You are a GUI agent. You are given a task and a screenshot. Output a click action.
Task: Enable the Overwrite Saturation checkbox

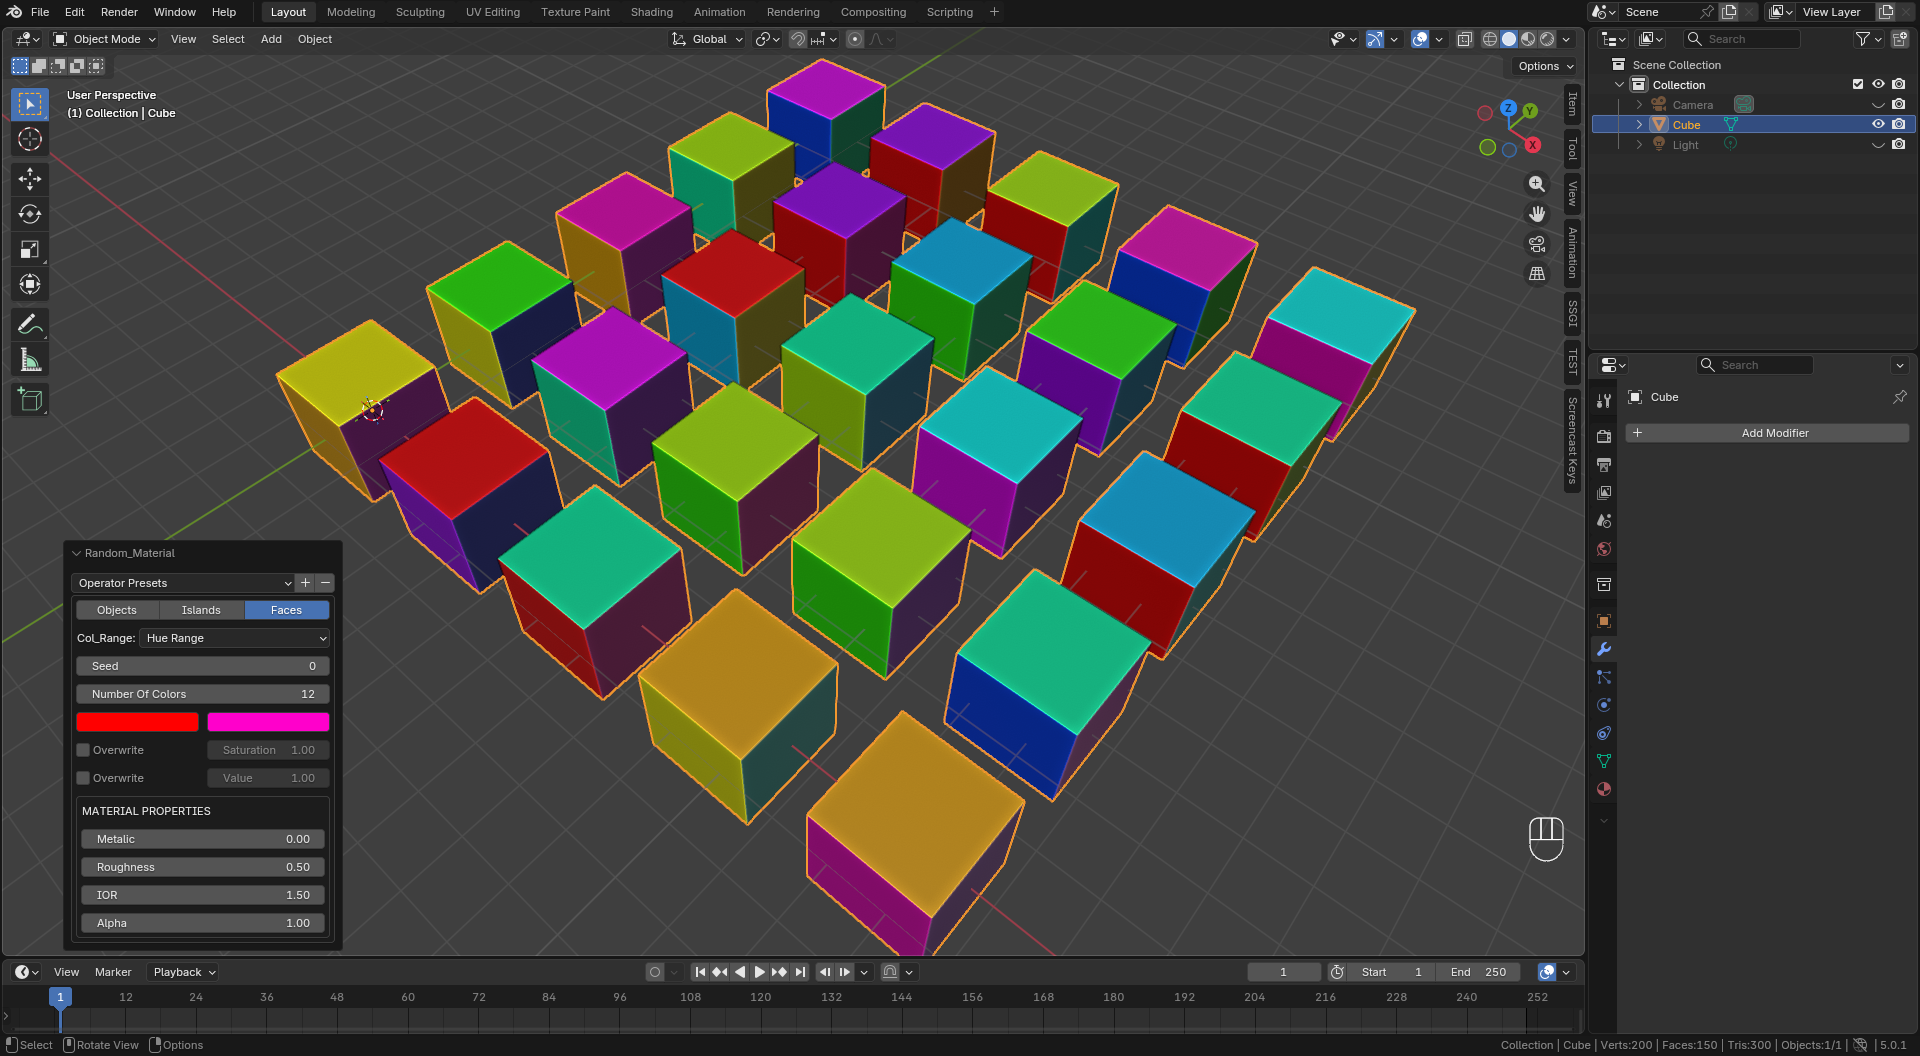point(84,750)
